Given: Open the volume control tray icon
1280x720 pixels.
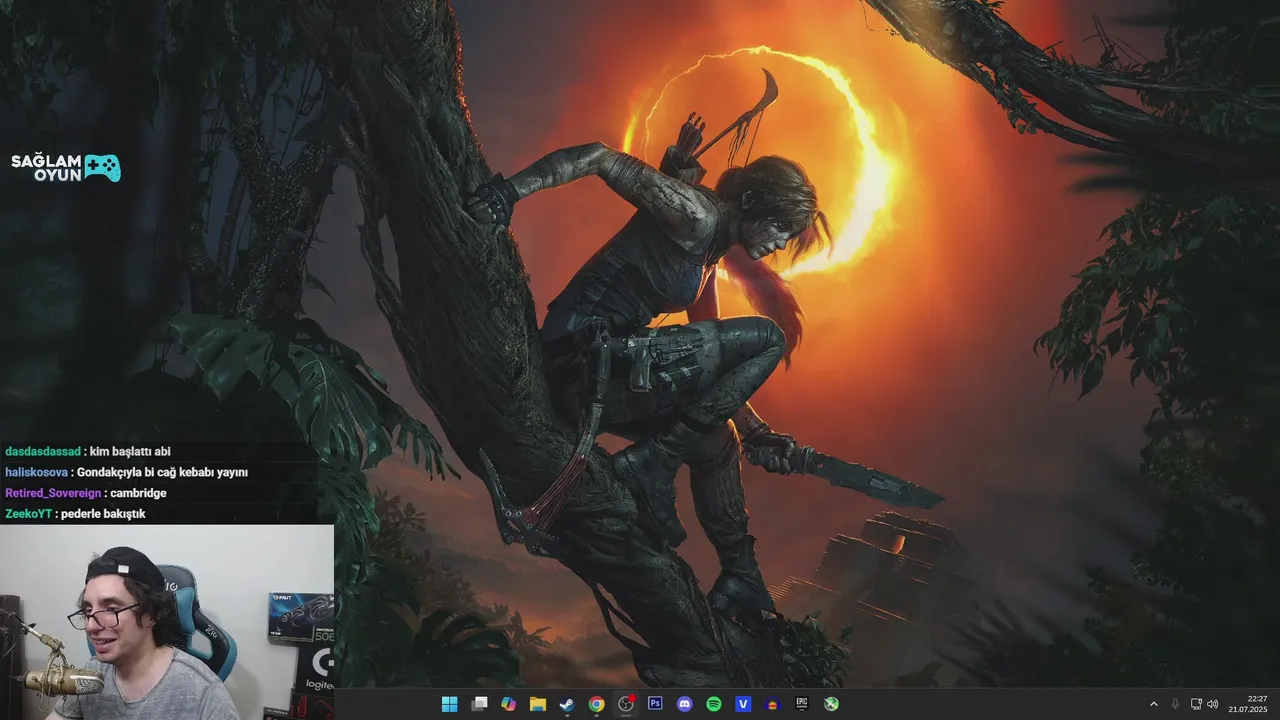Looking at the screenshot, I should 1213,704.
